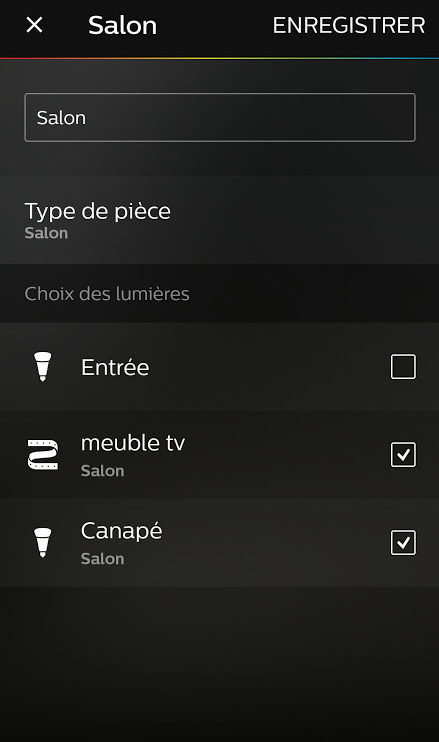
Task: Click the meuble tv lightstrip icon
Action: [x=43, y=454]
